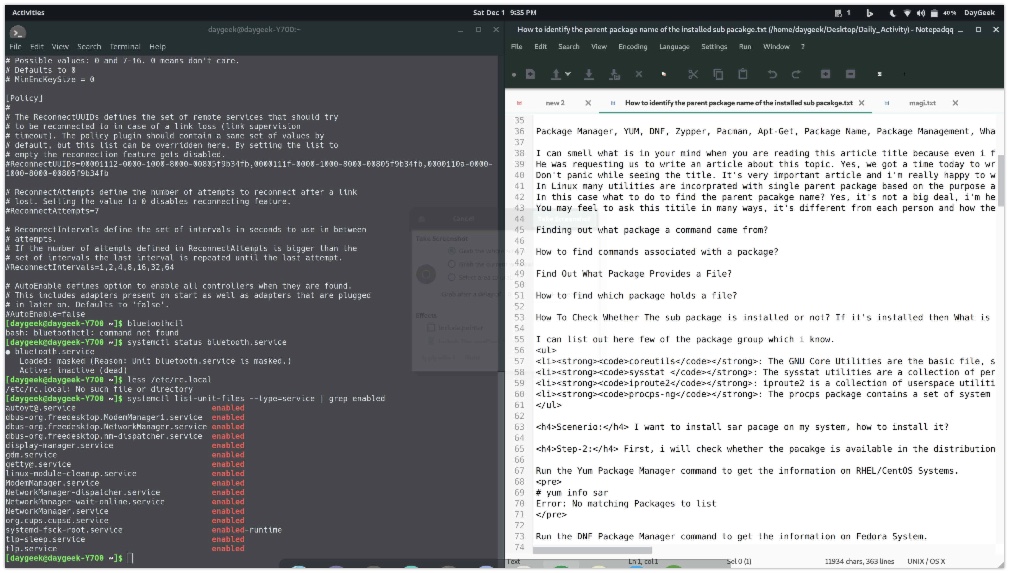Click the Paste clipboard icon in the toolbar
This screenshot has height=573, width=1009.
click(x=743, y=74)
